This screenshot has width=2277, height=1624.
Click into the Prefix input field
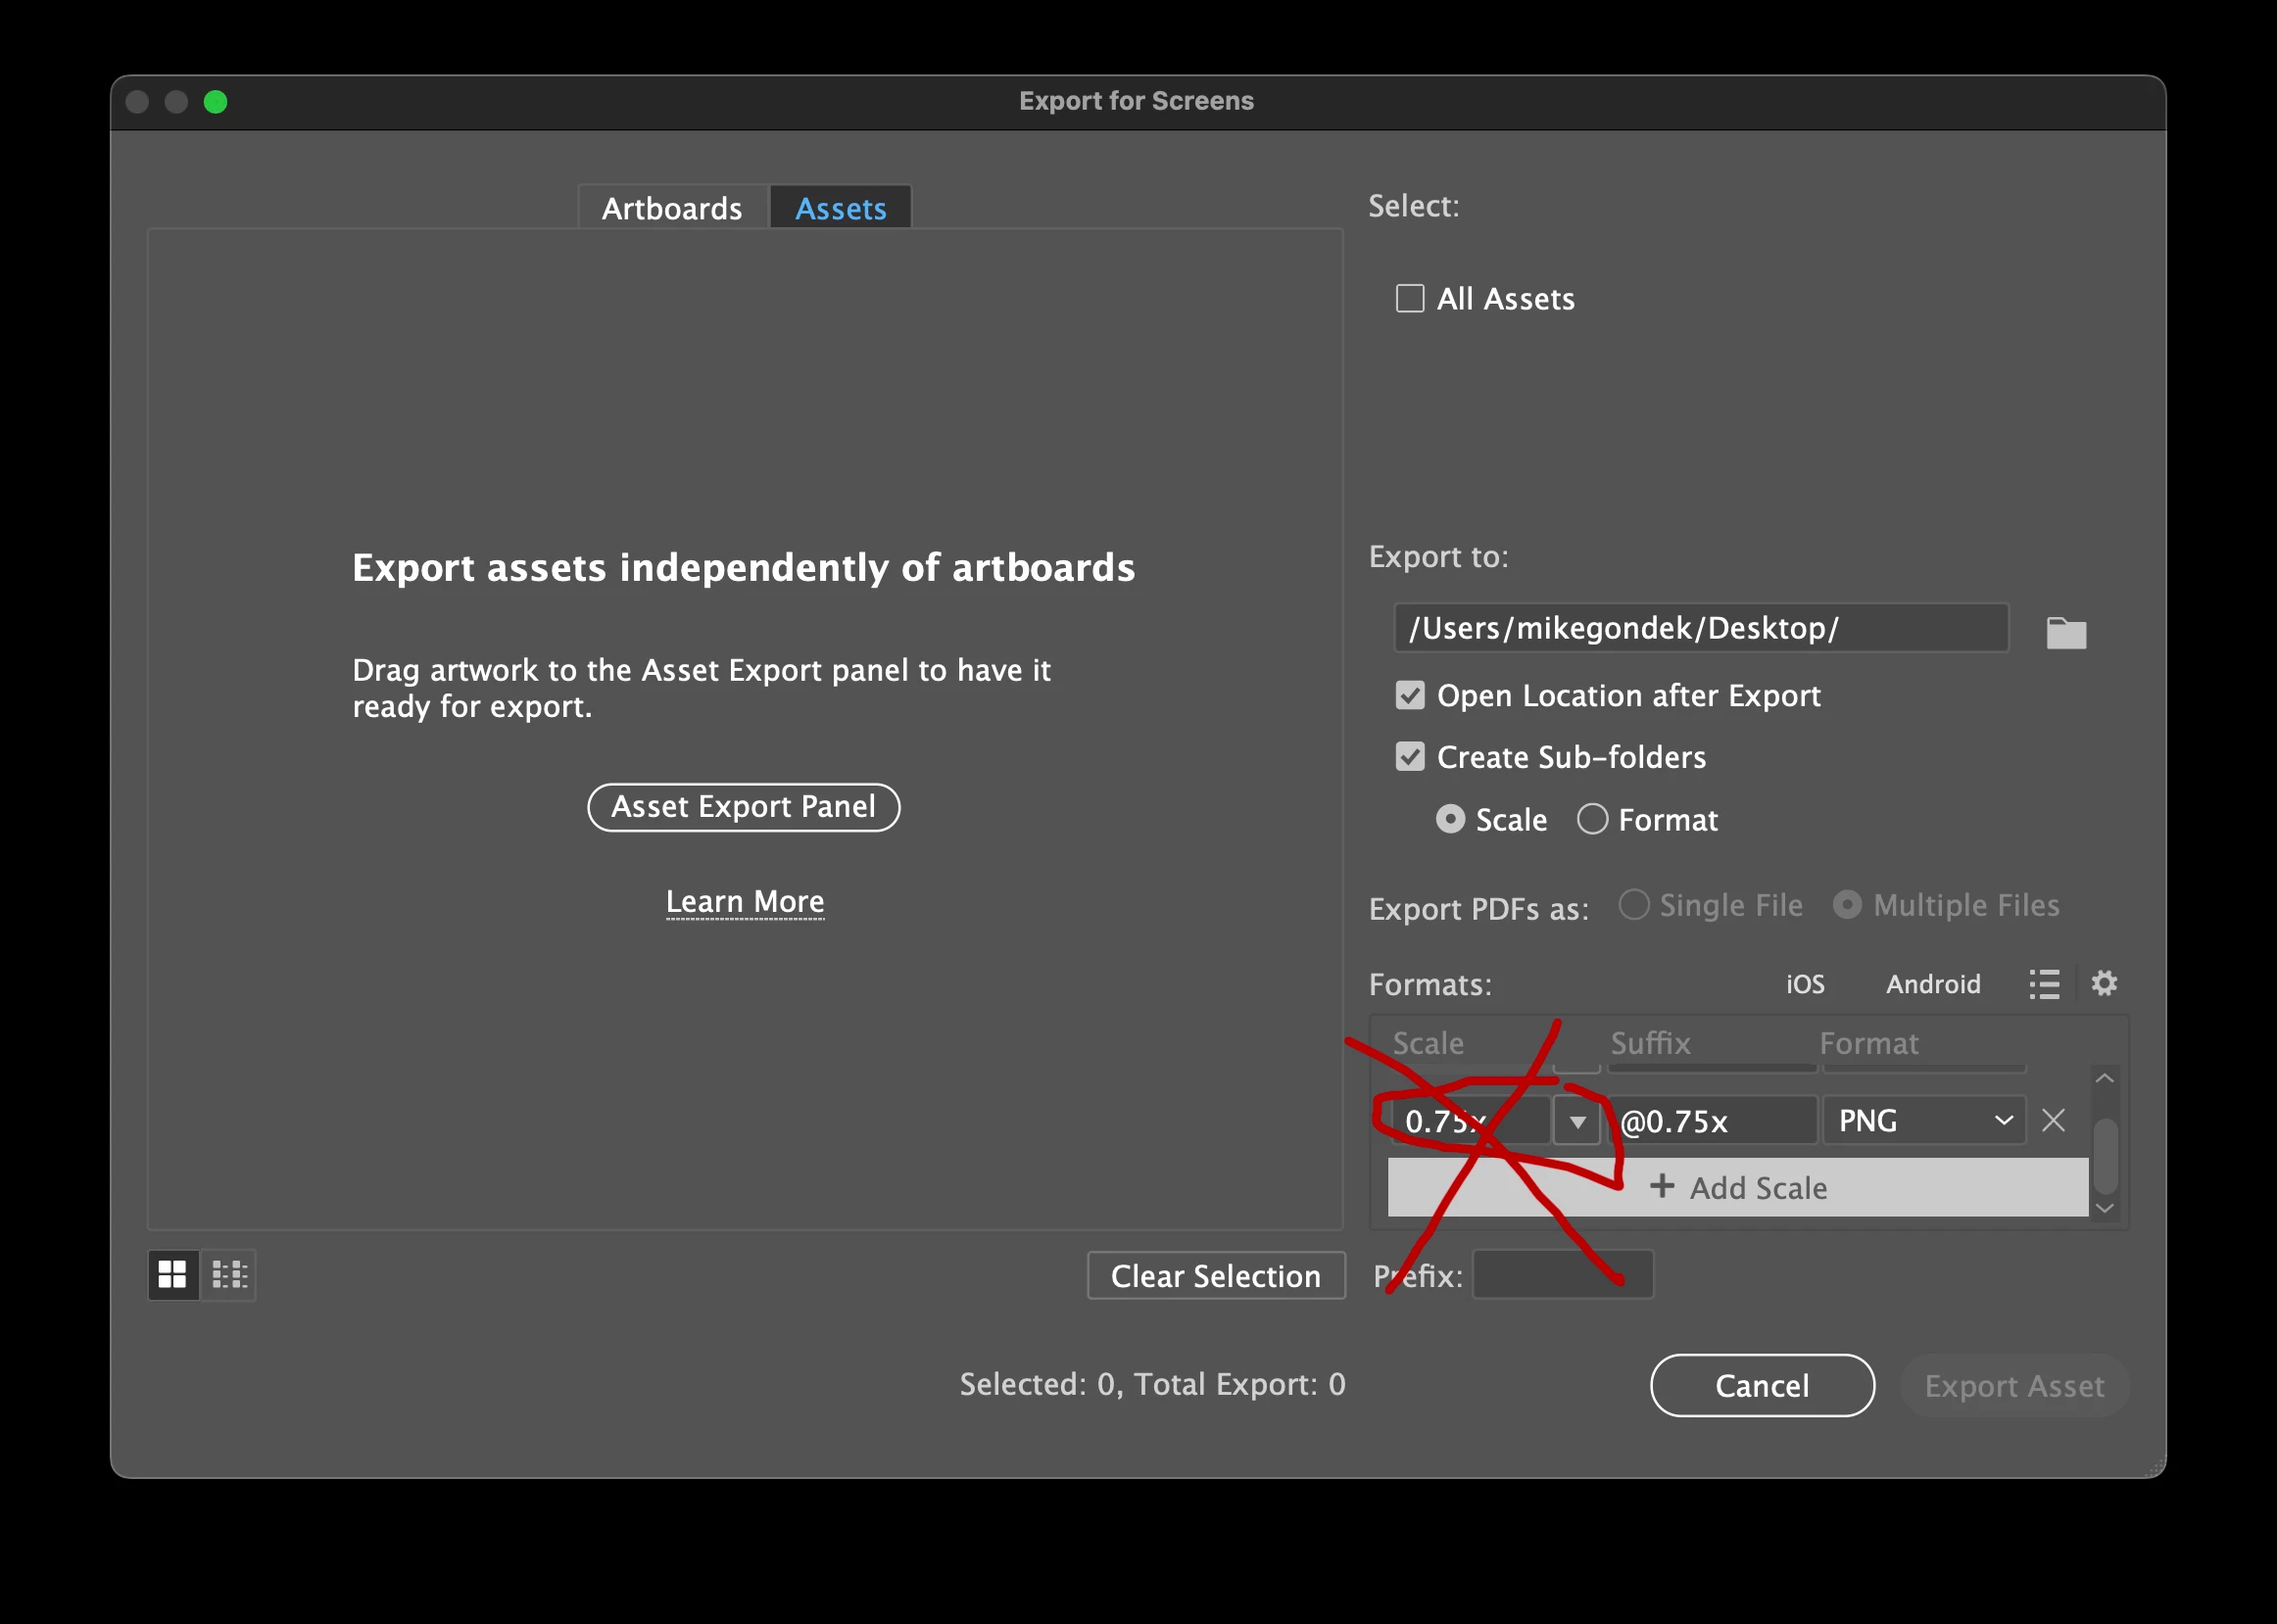1562,1275
